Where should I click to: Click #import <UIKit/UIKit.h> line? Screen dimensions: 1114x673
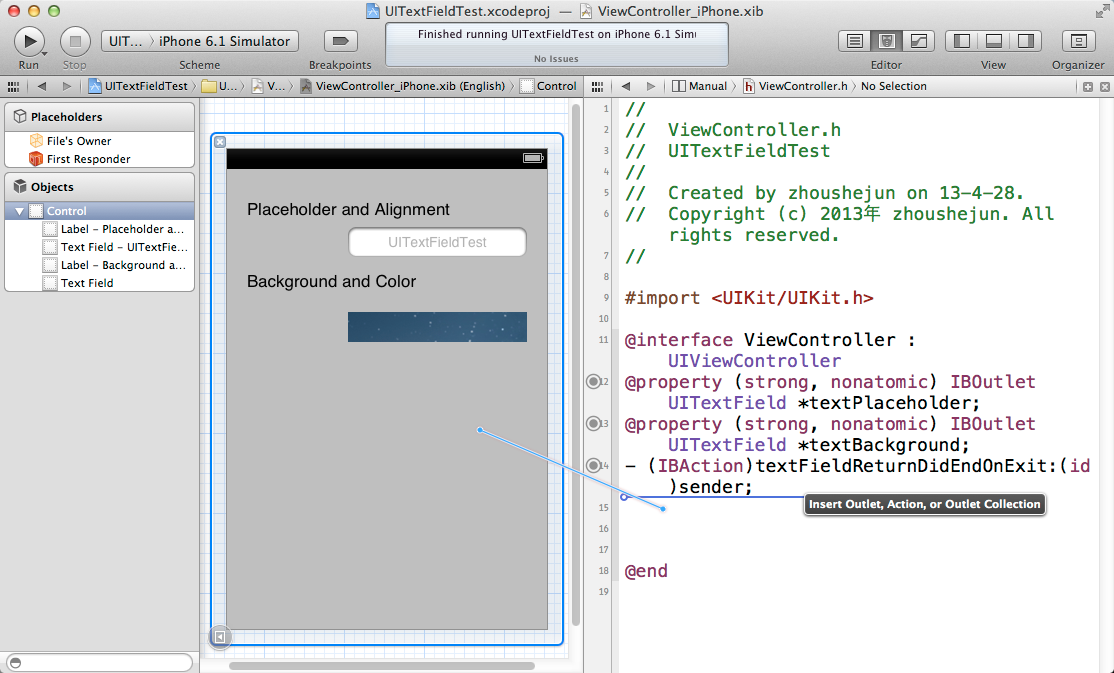coord(749,298)
